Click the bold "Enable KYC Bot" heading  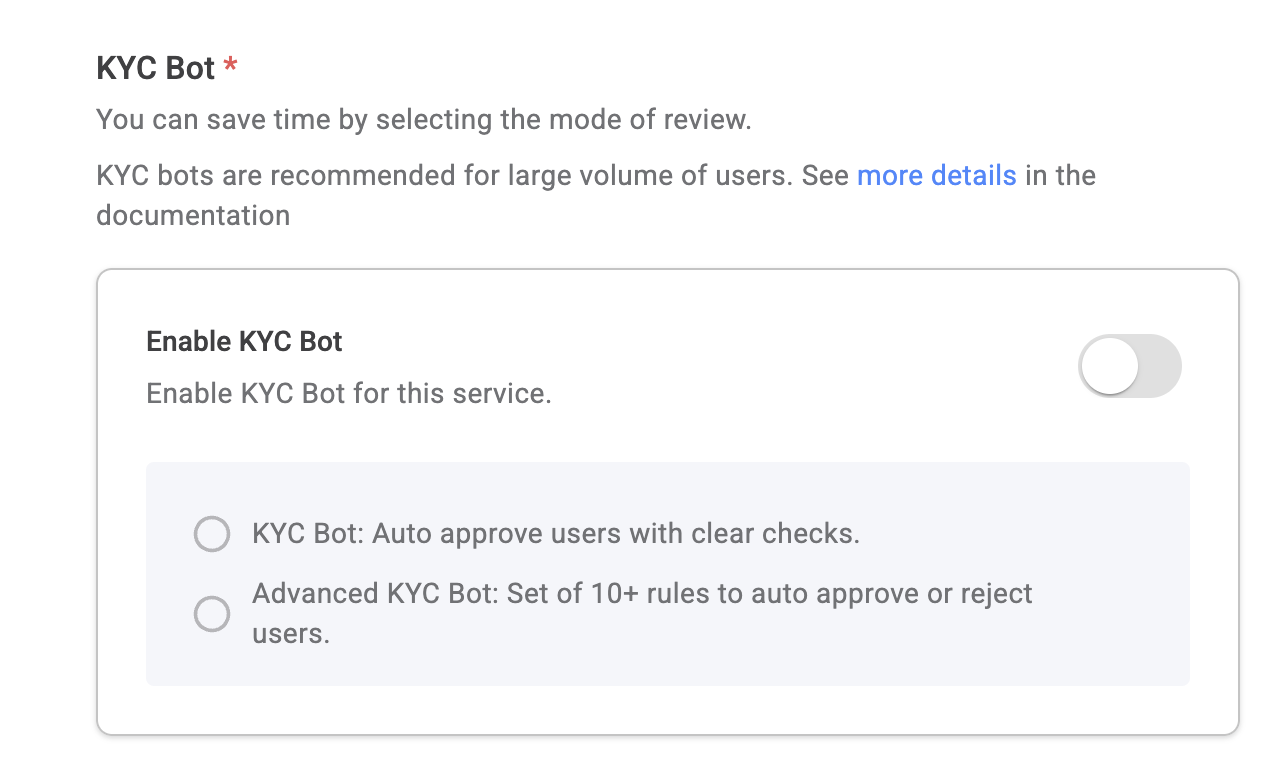(244, 342)
